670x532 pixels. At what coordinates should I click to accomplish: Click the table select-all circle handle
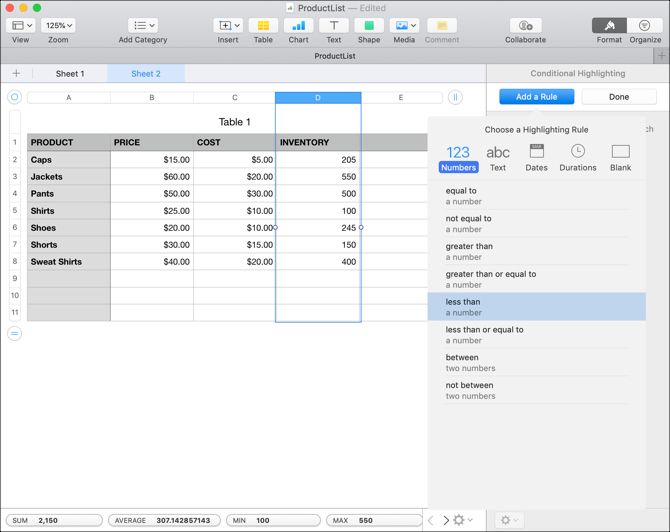point(15,97)
